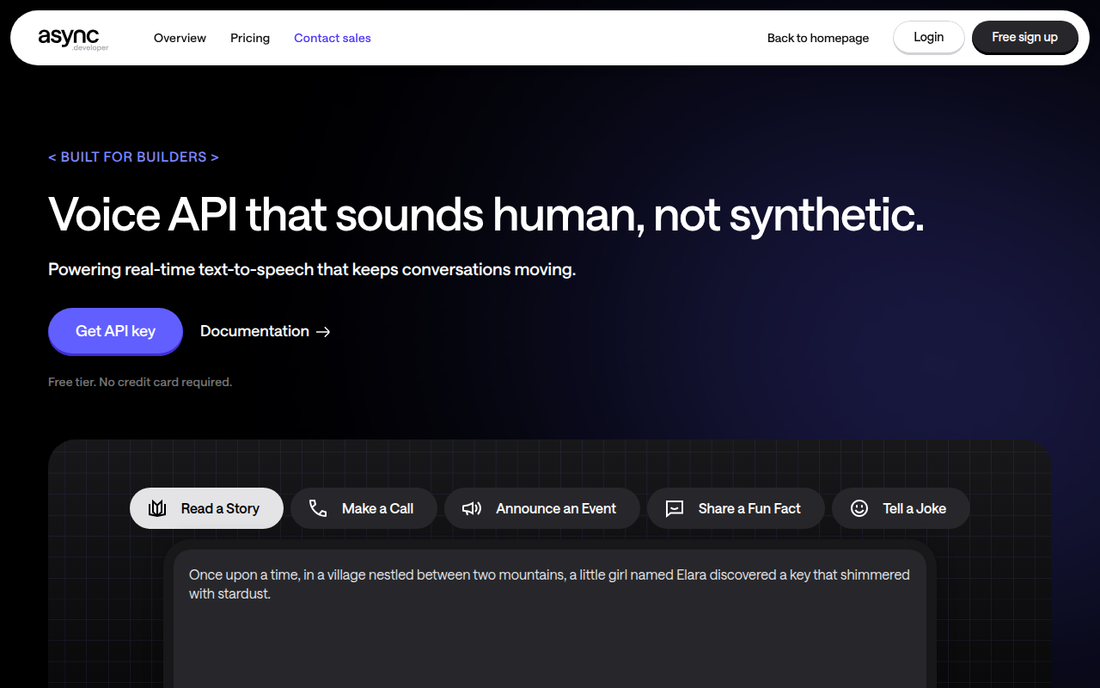Click 'Free tier. No credit card required.' note
Viewport: 1100px width, 688px height.
[x=140, y=382]
